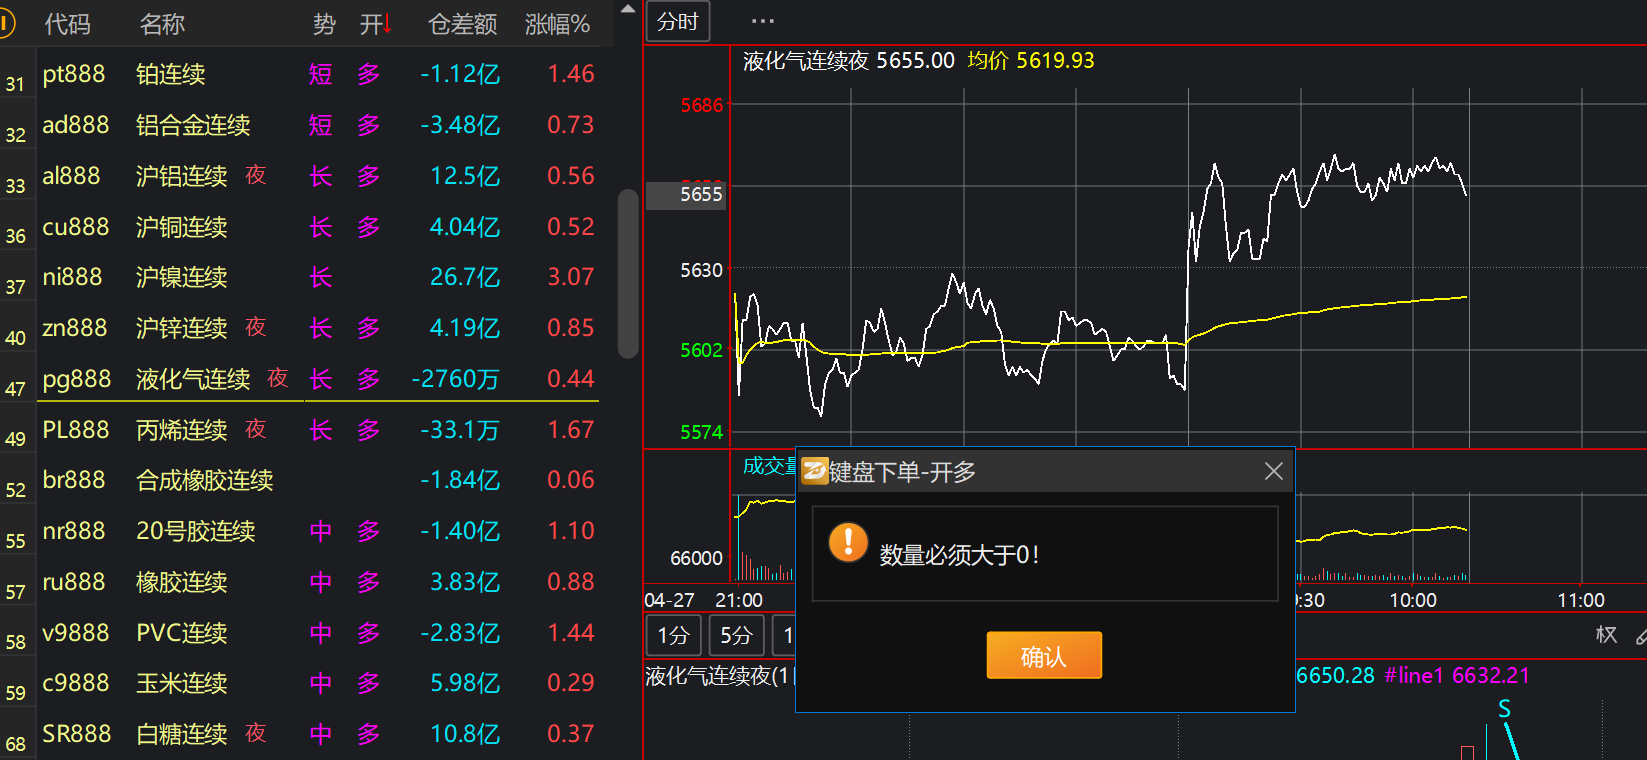
Task: Click the quote list scrollbar thumb
Action: tap(628, 272)
